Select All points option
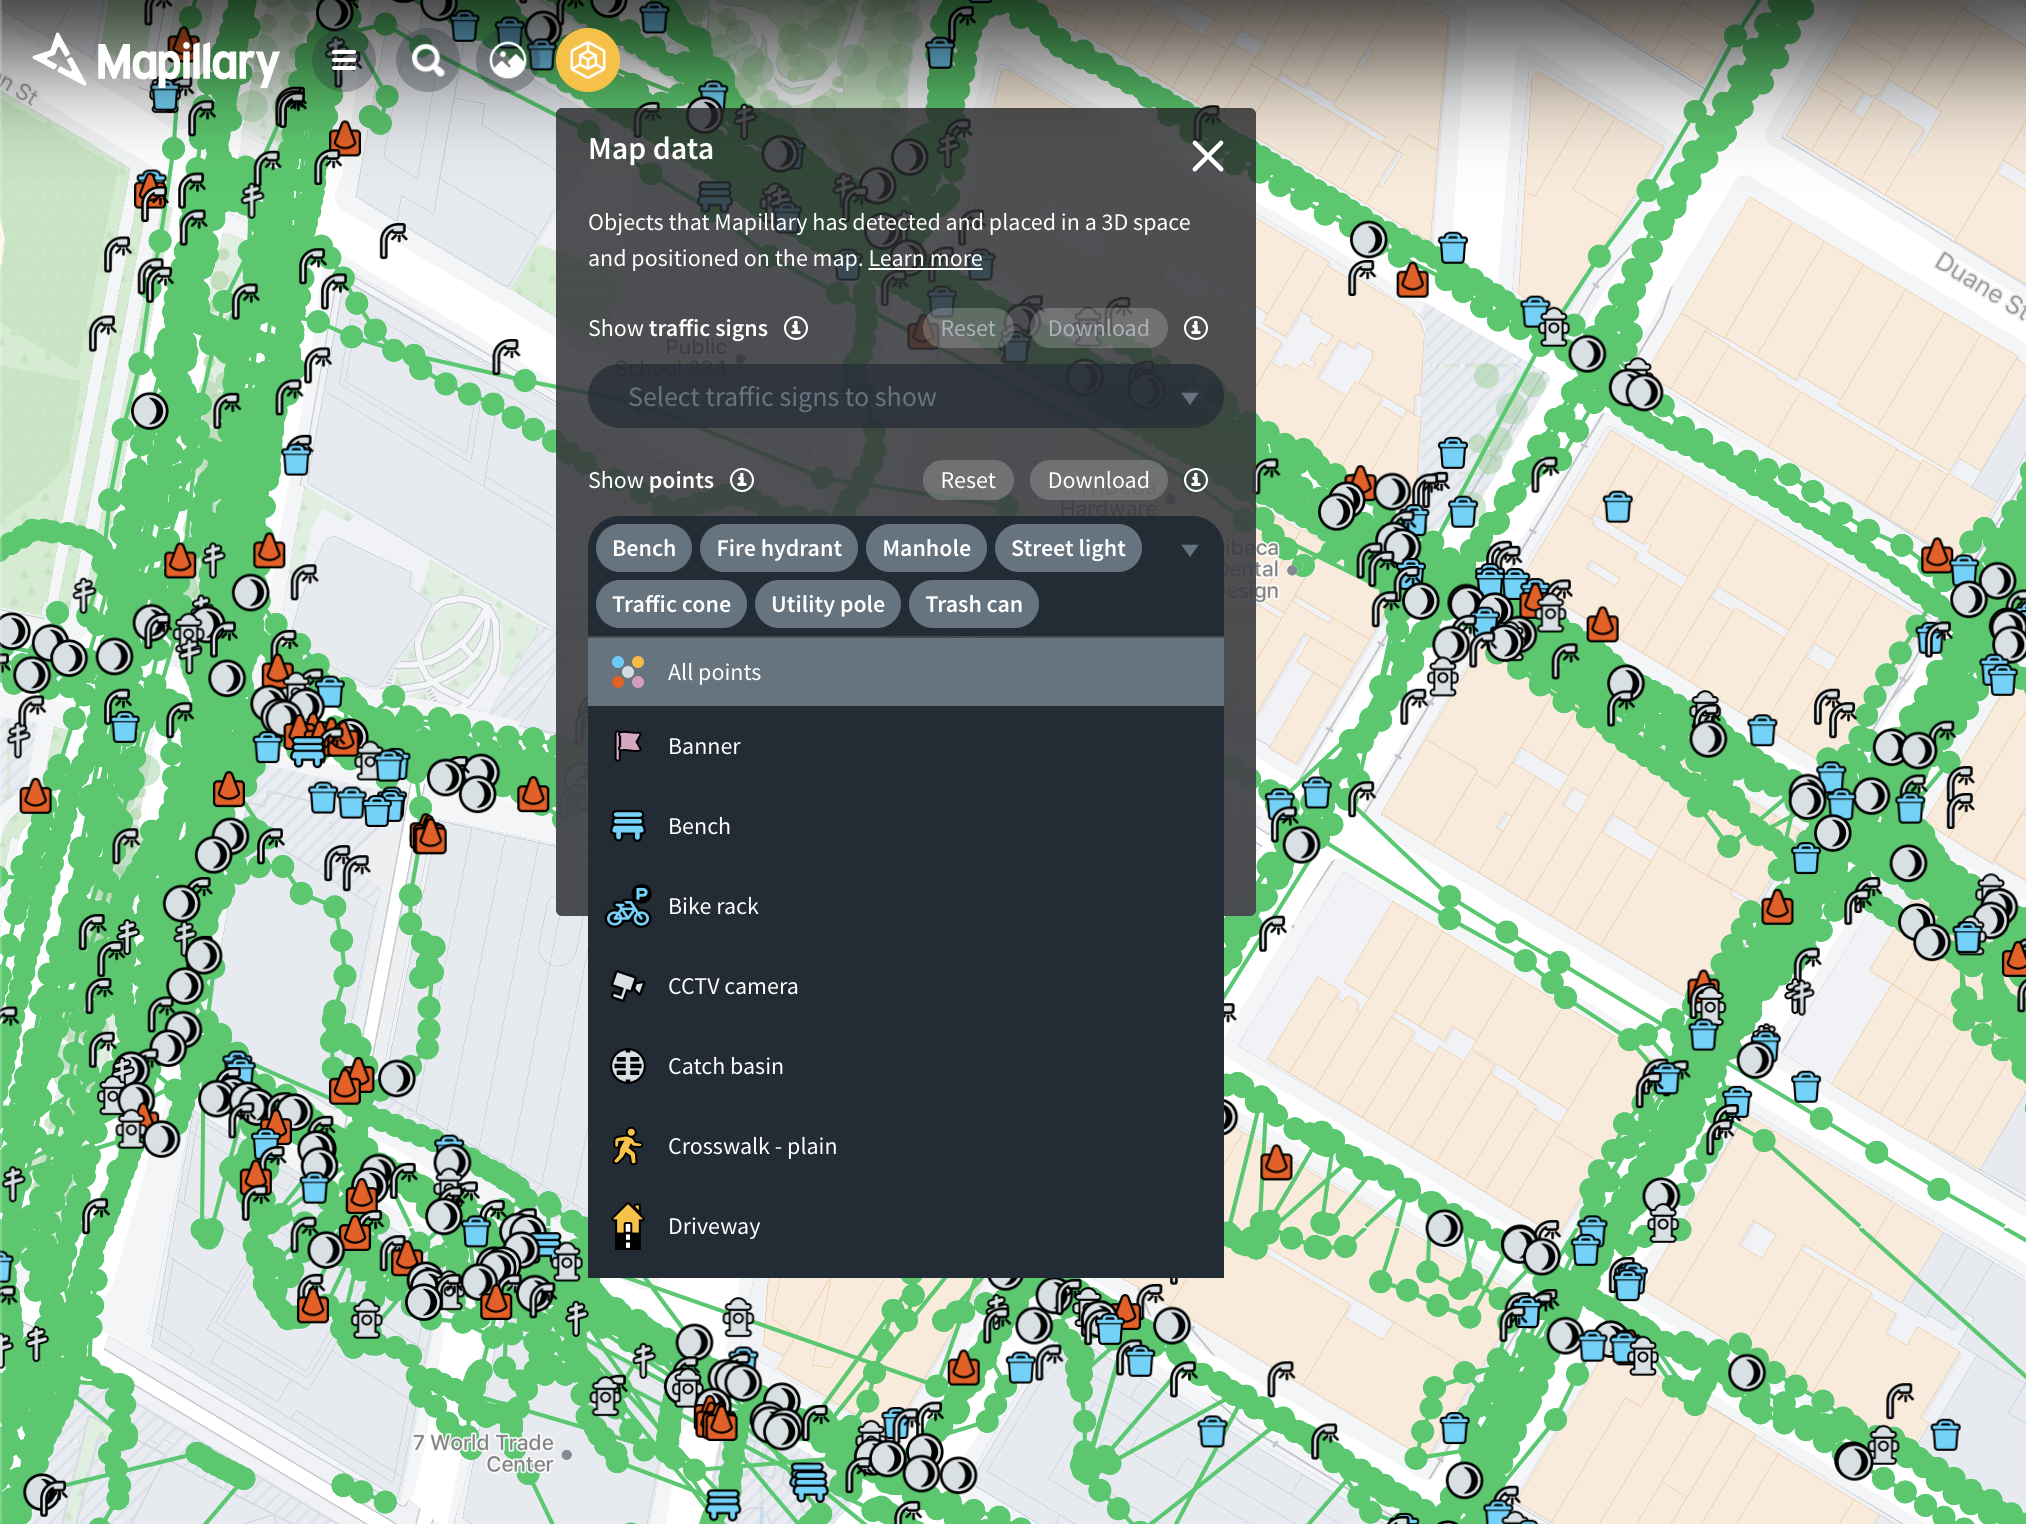The image size is (2026, 1524). coord(906,672)
